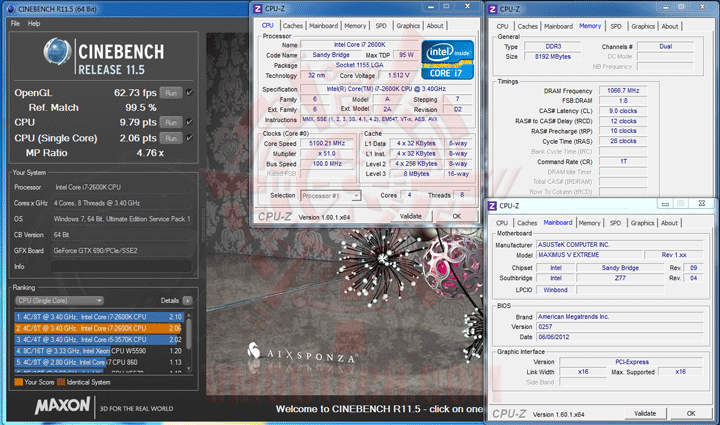Viewport: 720px width, 425px height.
Task: Select CPU tab in the Memory CPU-Z window
Action: [x=502, y=26]
